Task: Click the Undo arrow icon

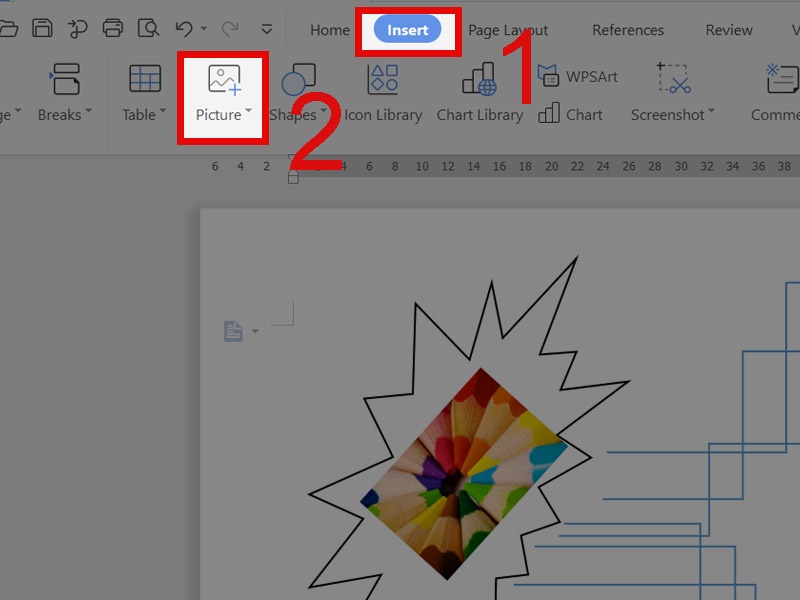Action: (x=183, y=29)
